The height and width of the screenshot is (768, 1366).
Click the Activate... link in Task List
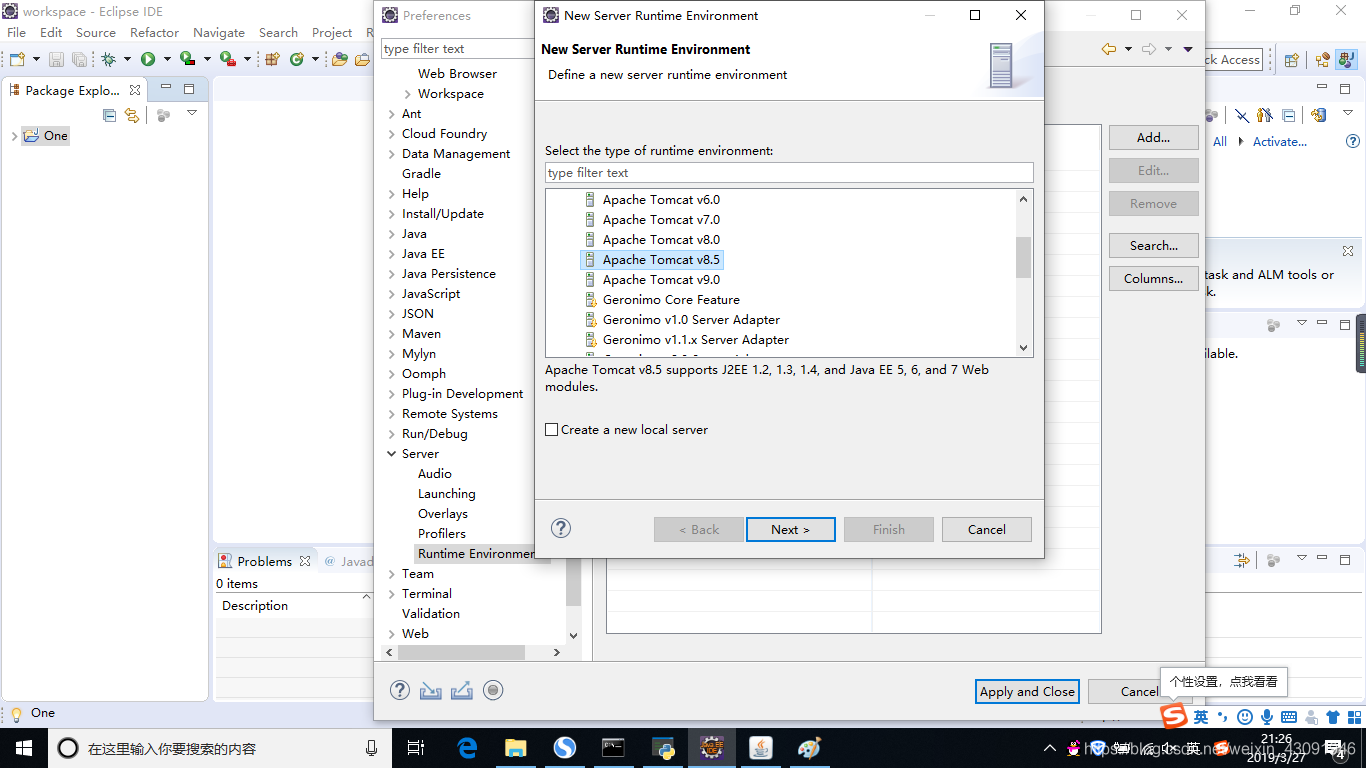coord(1280,142)
